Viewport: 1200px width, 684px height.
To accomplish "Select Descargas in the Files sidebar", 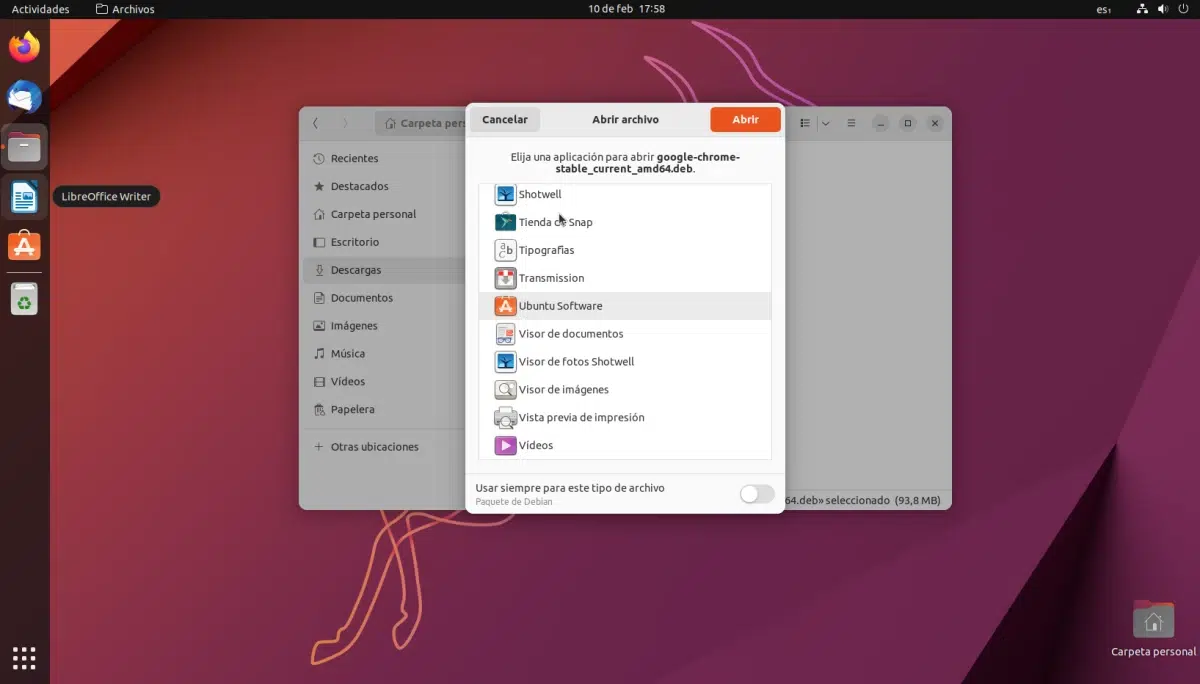I will [x=382, y=270].
